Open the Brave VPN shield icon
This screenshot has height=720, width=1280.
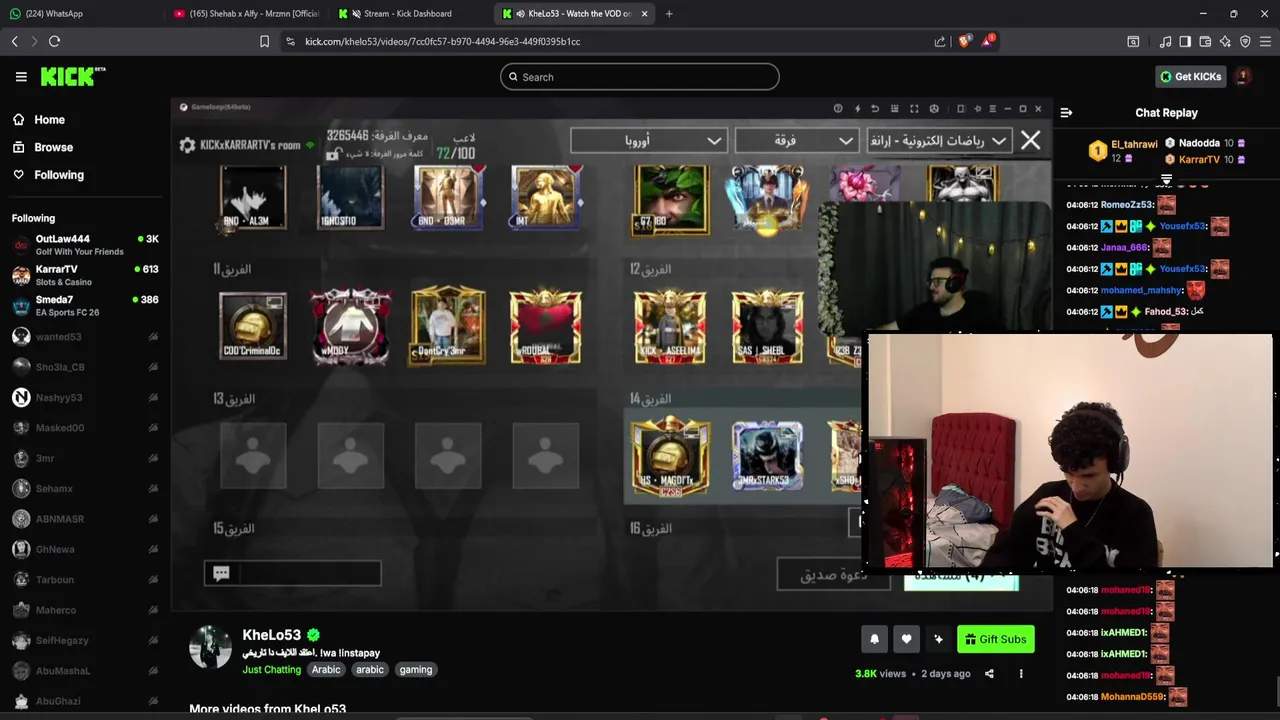[1245, 41]
